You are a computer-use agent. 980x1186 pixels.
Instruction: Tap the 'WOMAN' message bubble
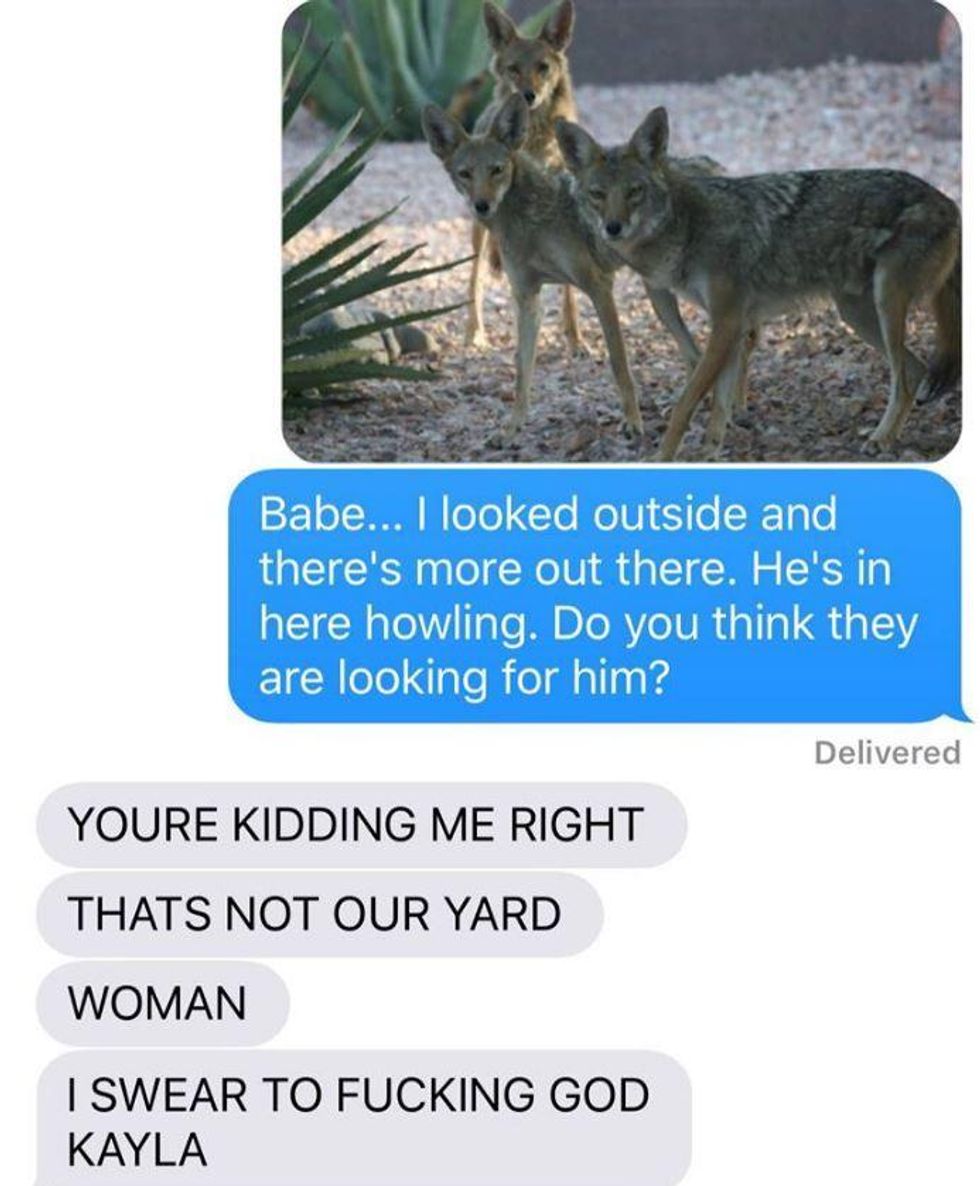(163, 1004)
